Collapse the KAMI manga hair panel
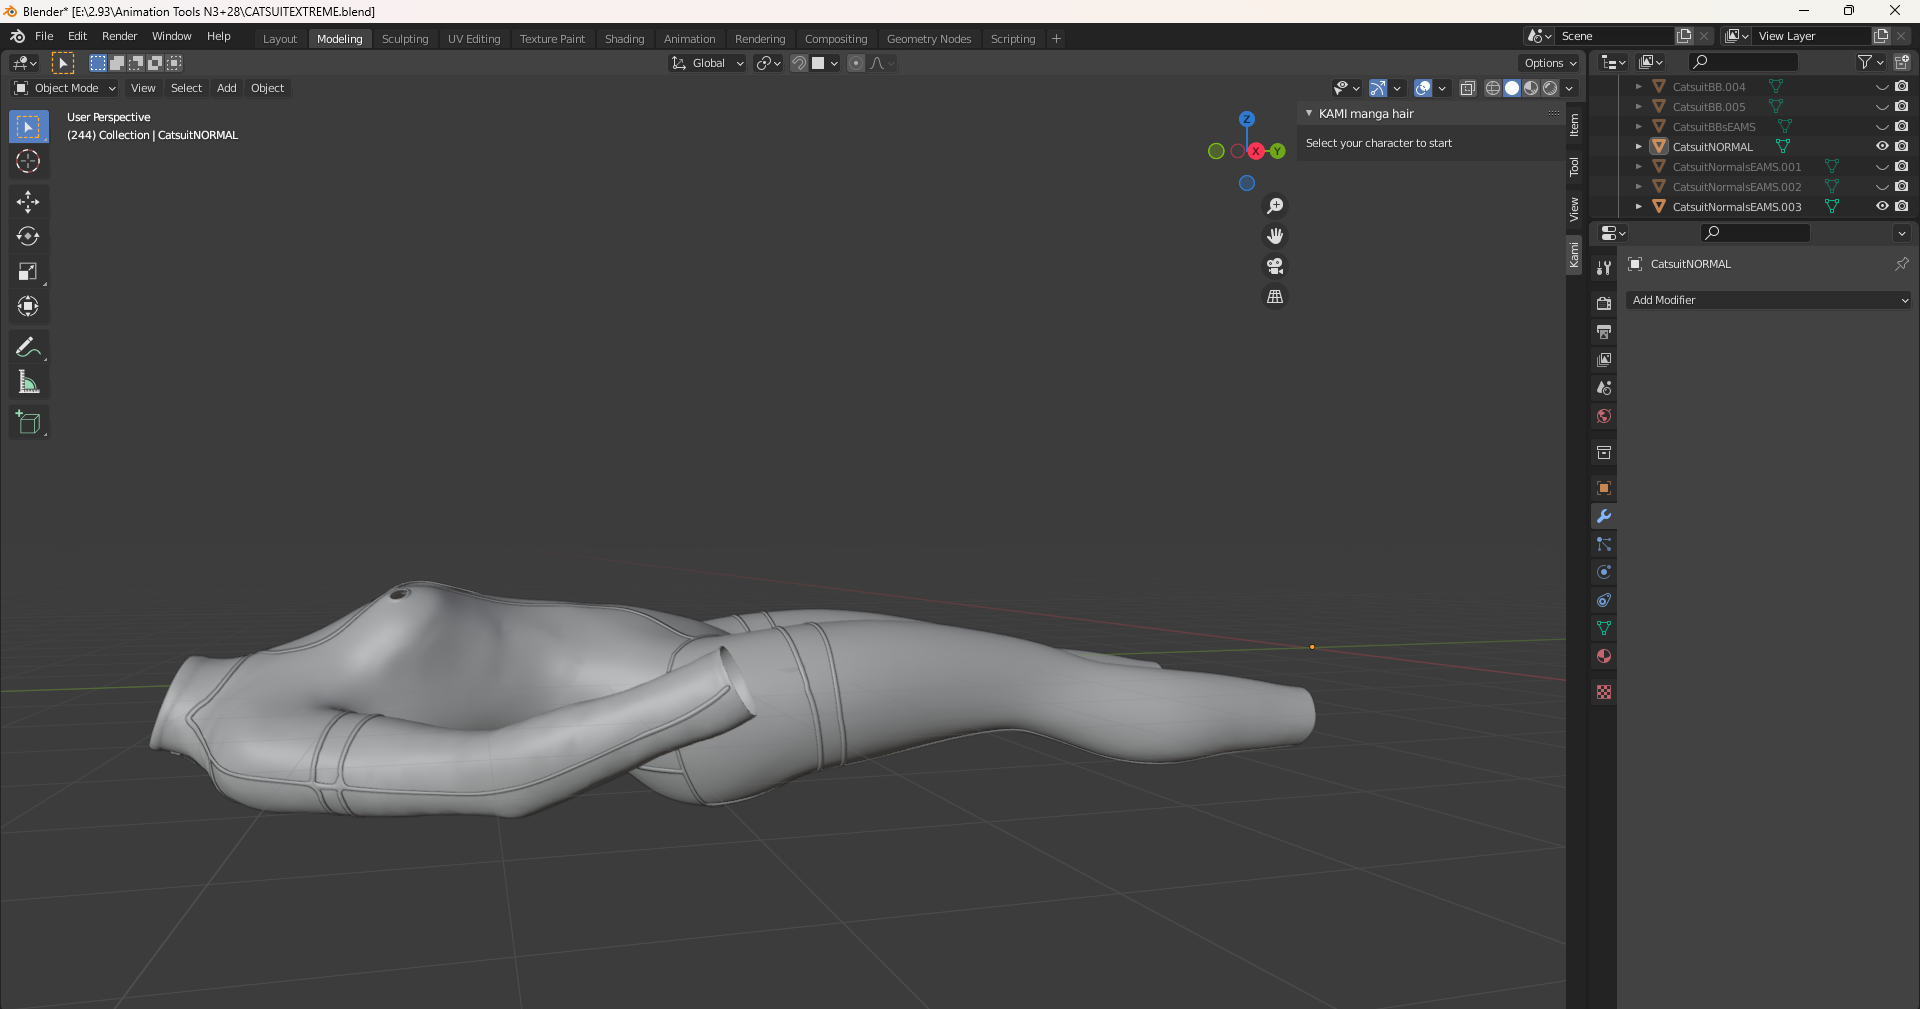 point(1309,114)
